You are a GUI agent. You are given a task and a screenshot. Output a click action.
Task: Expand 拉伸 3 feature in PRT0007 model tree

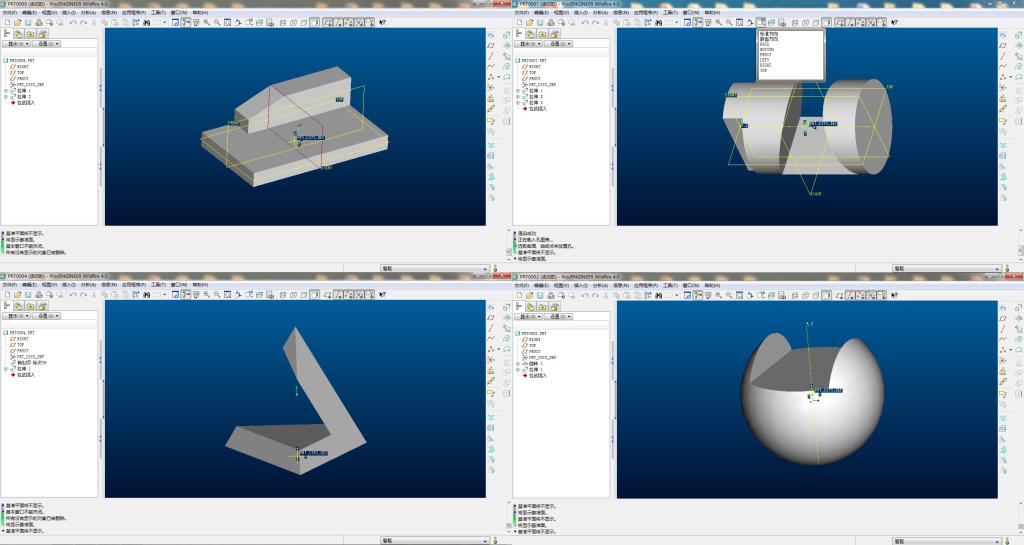click(x=518, y=102)
